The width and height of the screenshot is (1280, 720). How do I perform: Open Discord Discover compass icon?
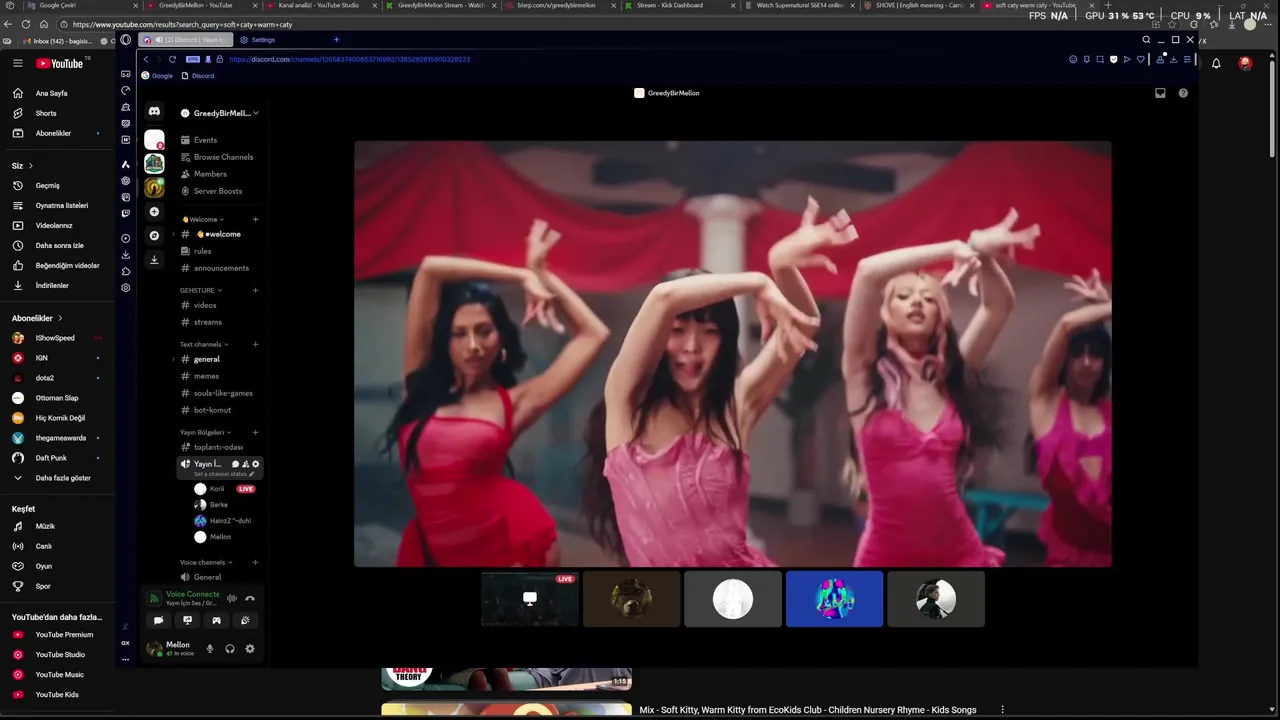(154, 236)
